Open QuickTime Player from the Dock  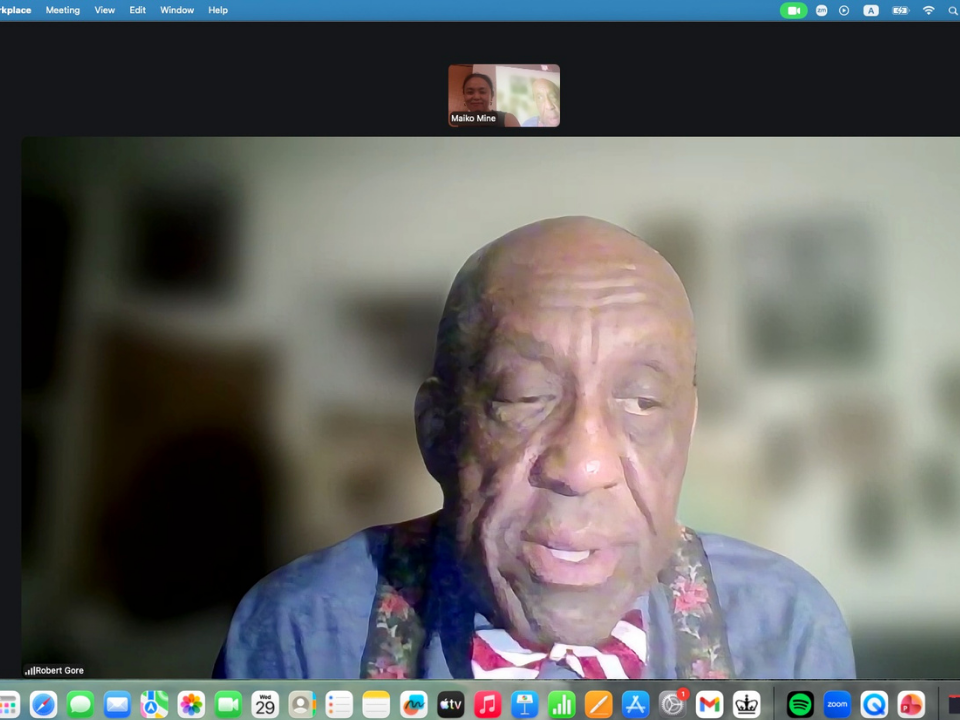point(874,705)
